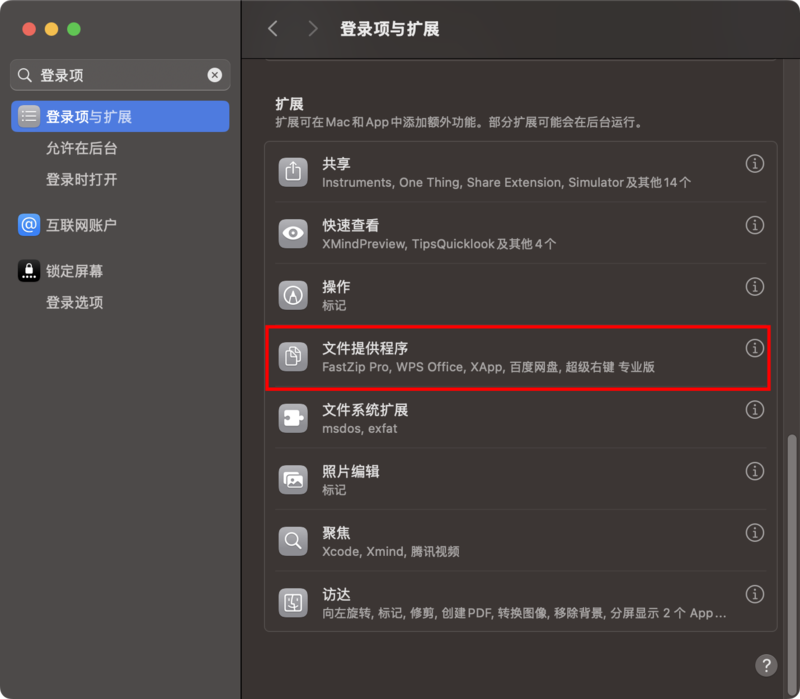Click info icon for 照片编辑
The image size is (800, 699).
point(755,471)
